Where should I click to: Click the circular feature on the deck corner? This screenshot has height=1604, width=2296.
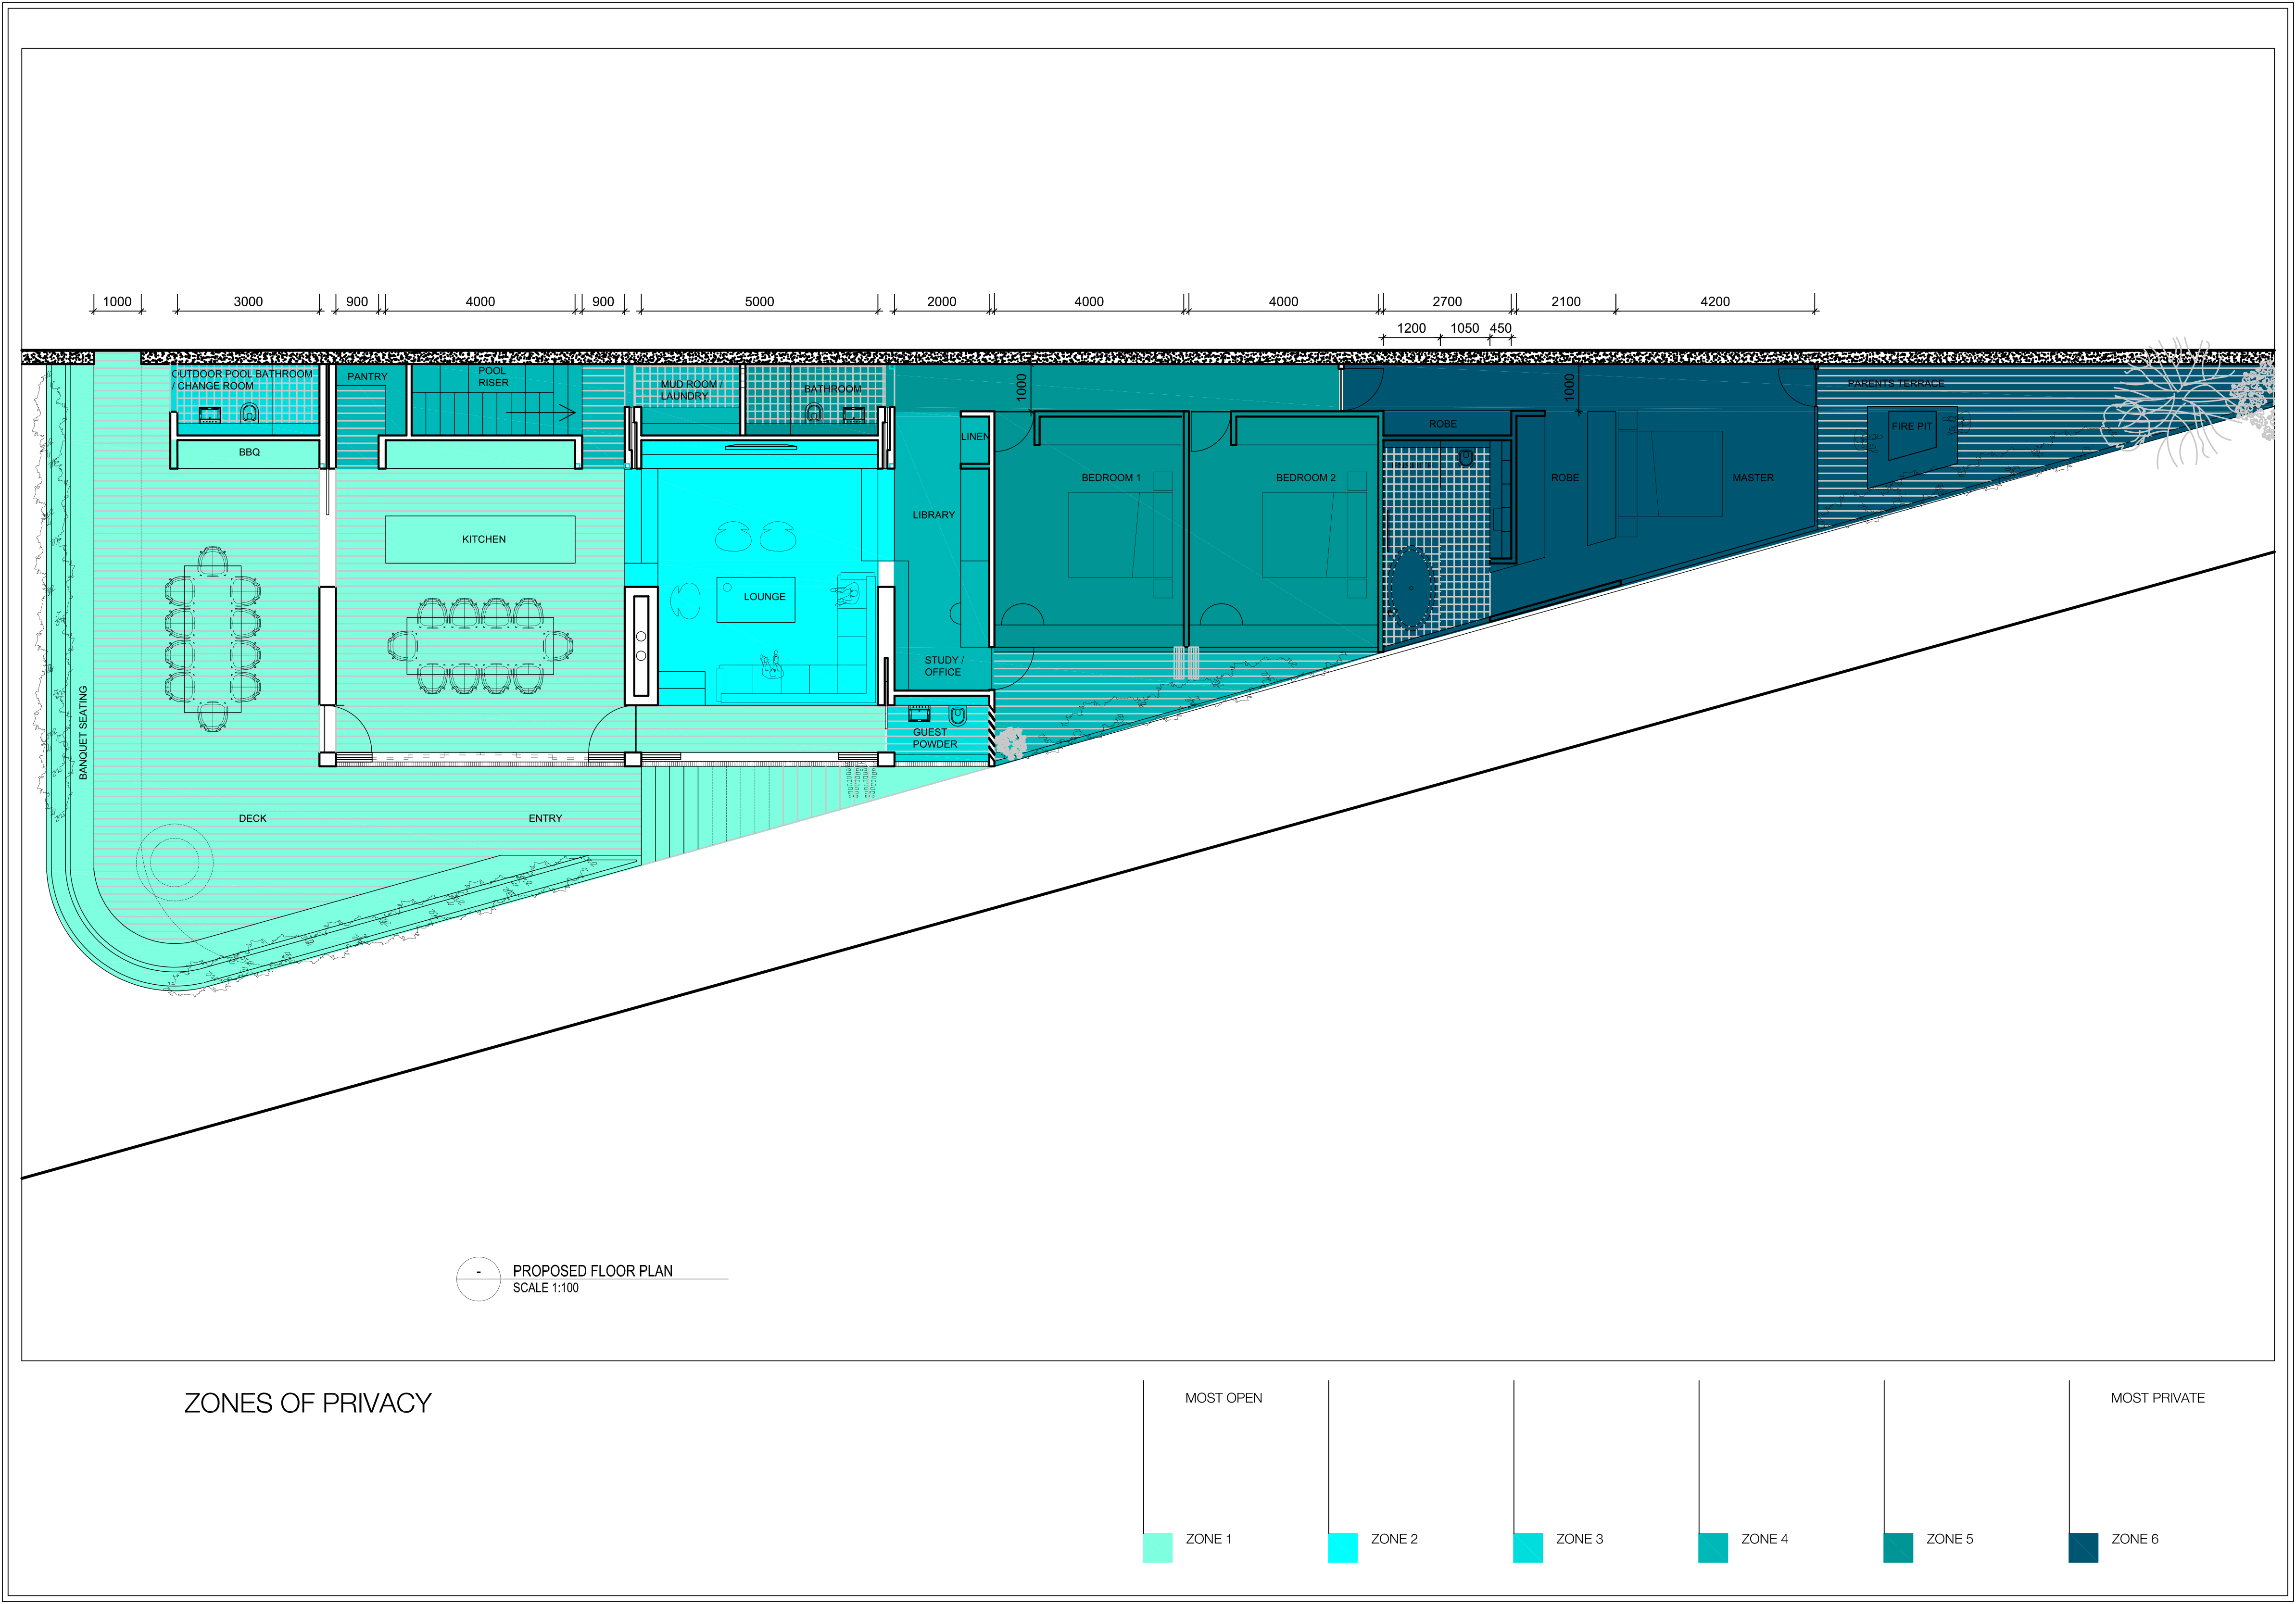(x=175, y=862)
